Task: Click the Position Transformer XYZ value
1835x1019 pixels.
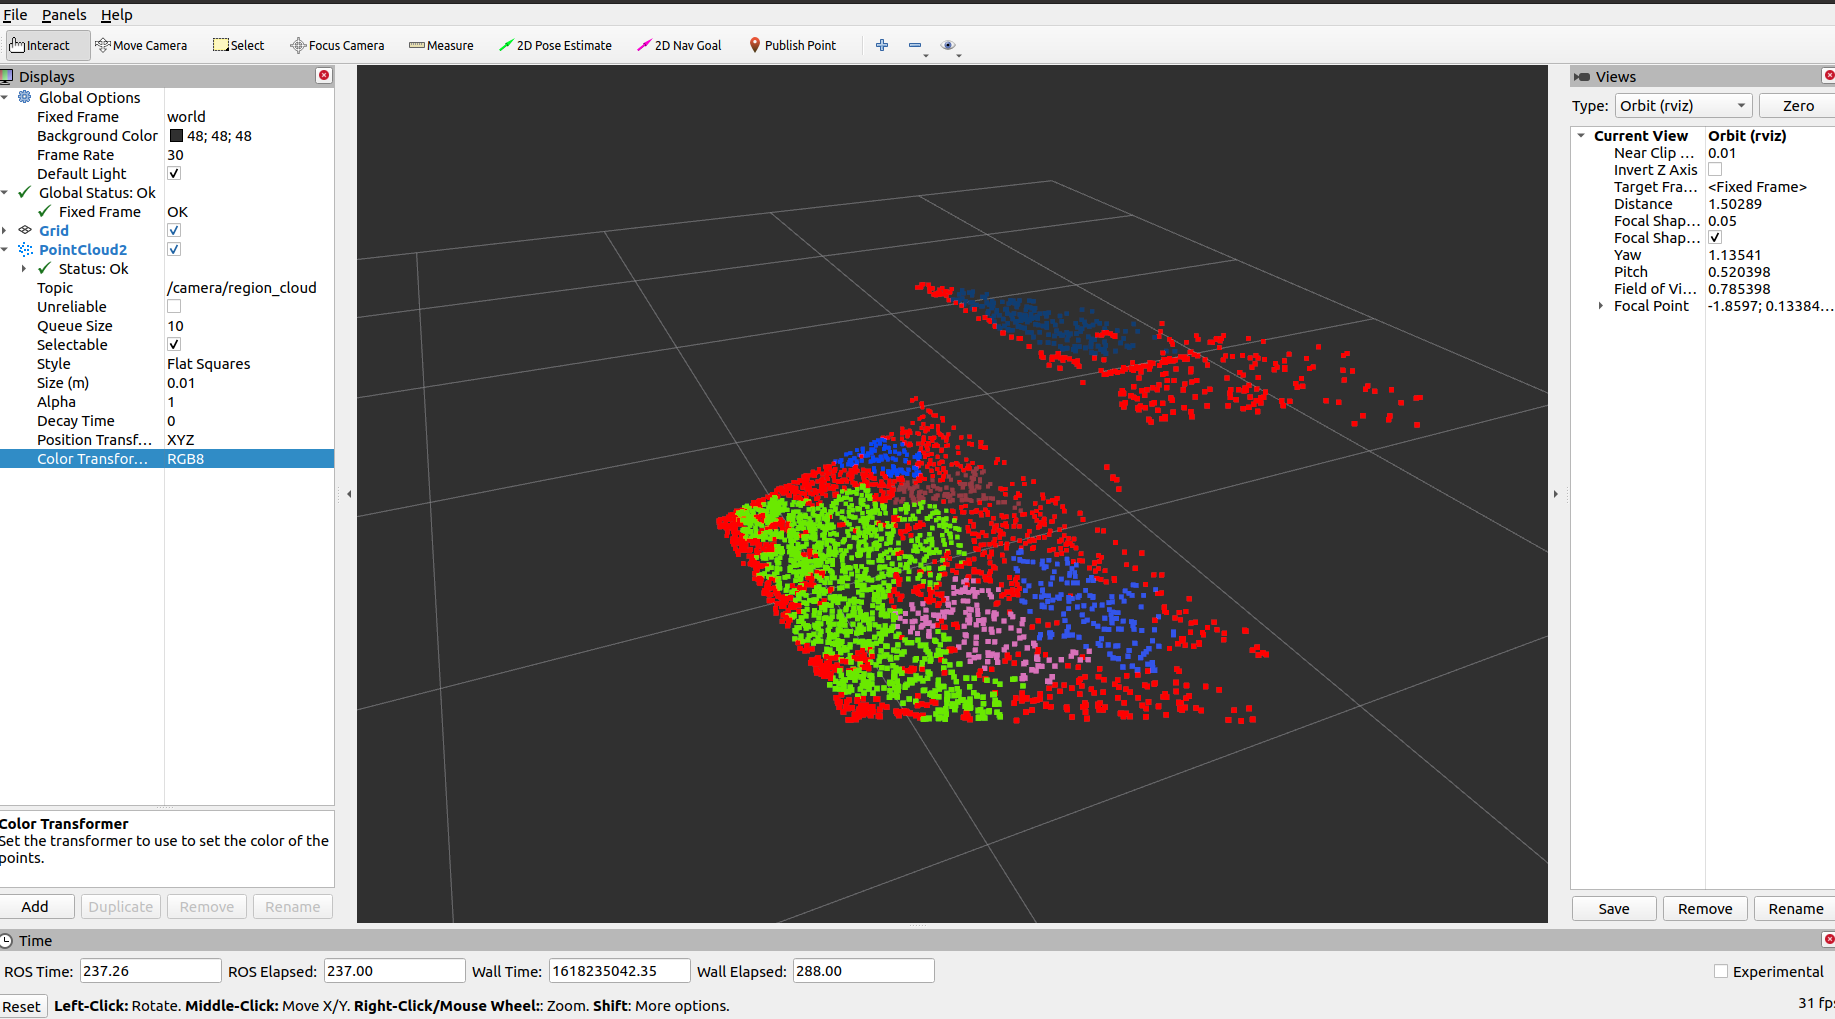Action: point(181,439)
